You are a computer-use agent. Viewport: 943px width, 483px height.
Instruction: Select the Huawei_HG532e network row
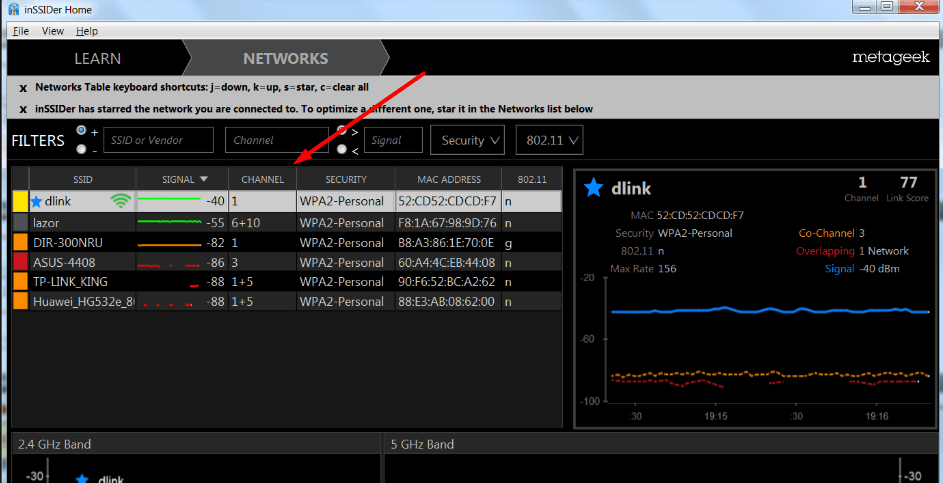[287, 301]
